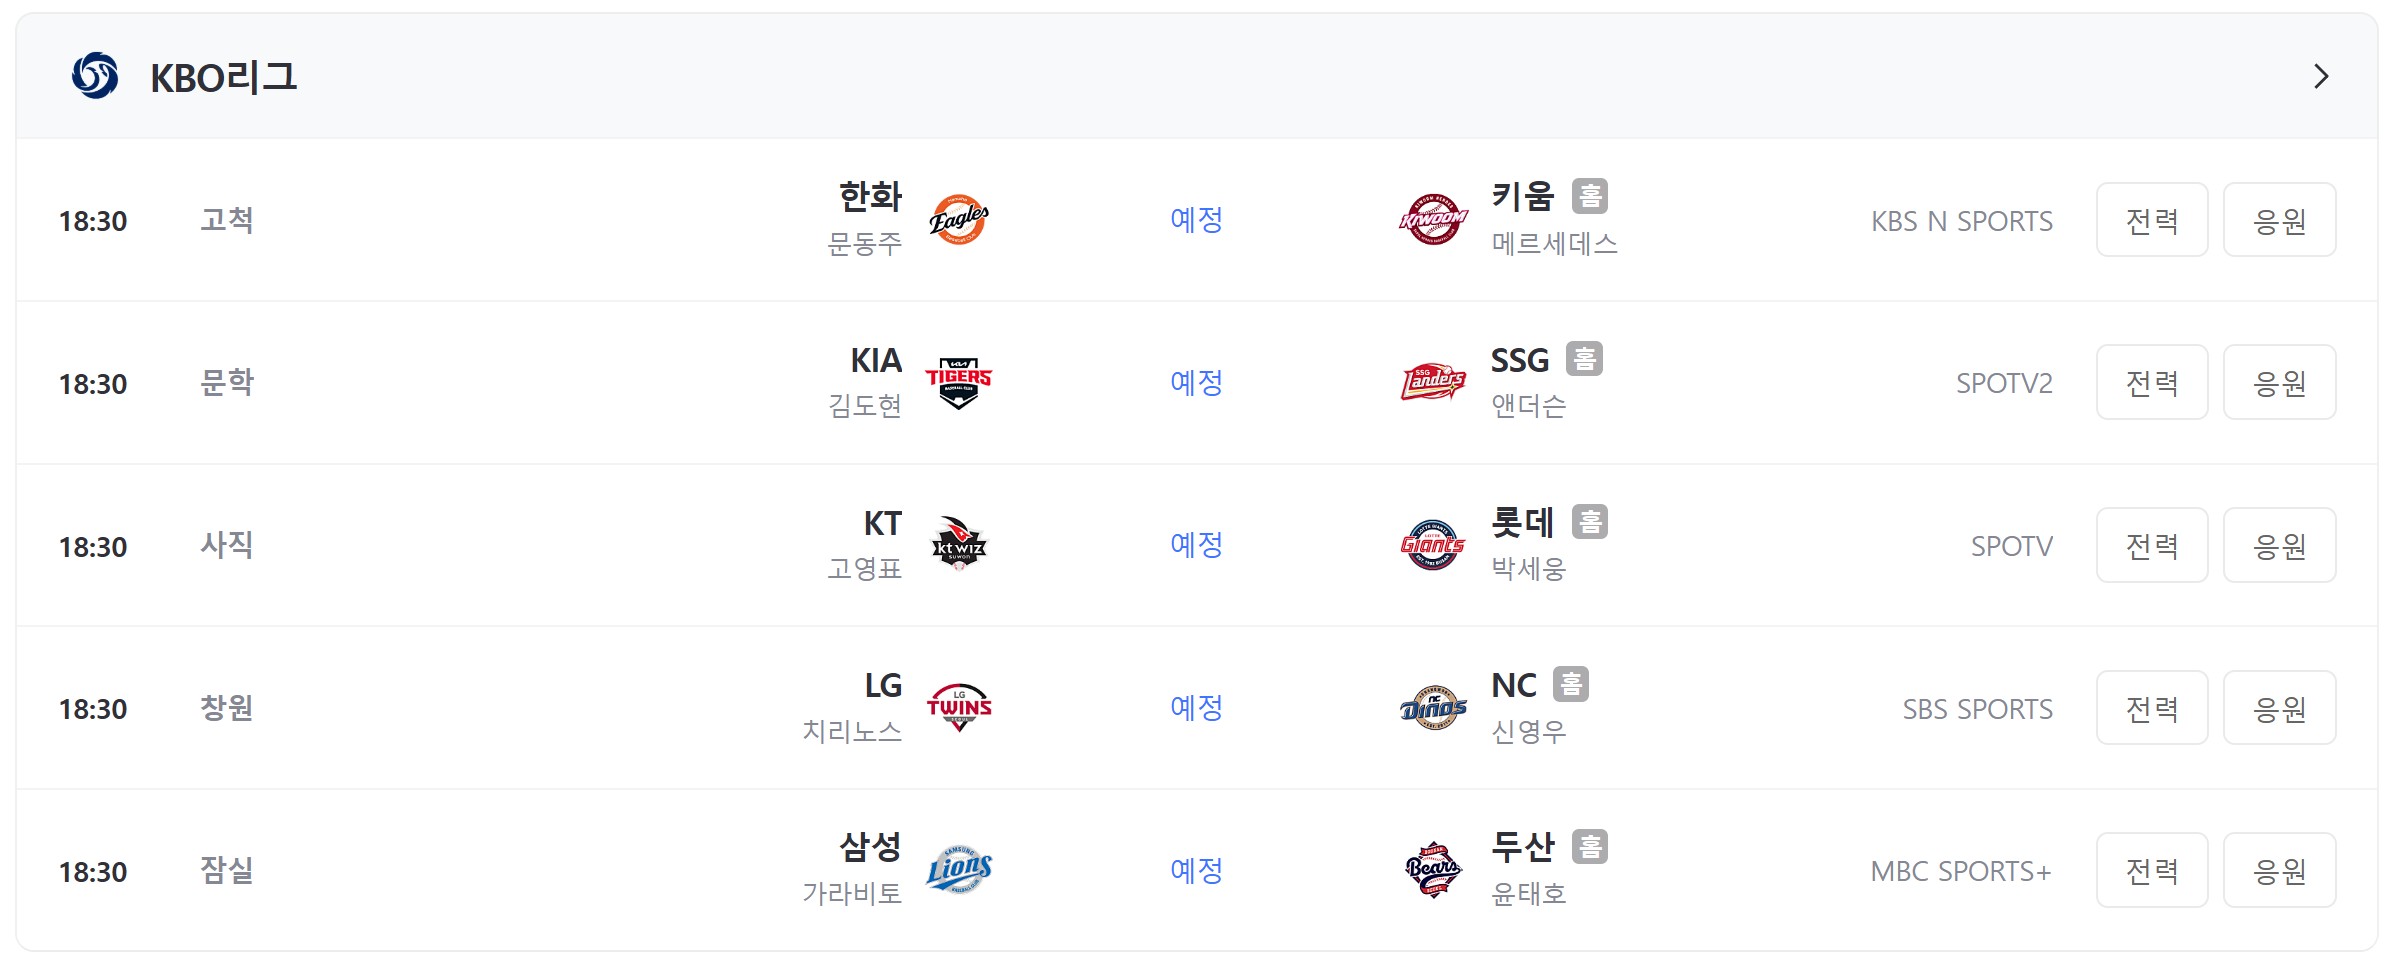Open 전력 for 삼성 vs 두산 game
This screenshot has width=2391, height=958.
pos(2152,870)
